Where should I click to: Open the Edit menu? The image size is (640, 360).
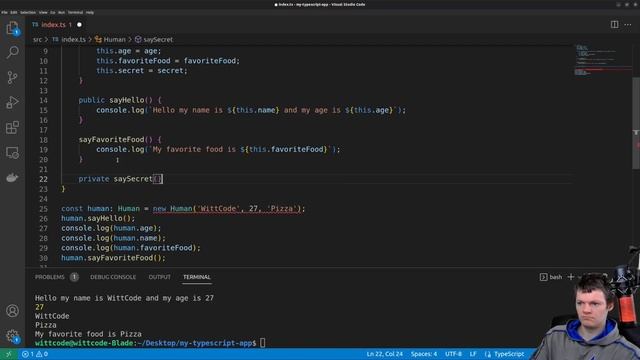pos(14,13)
